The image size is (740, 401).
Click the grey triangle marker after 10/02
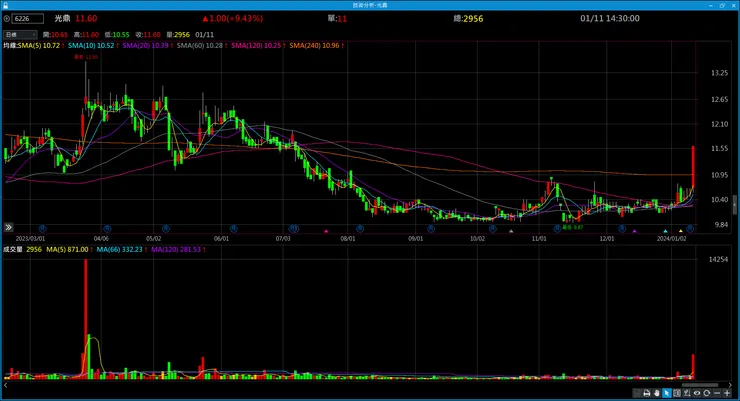point(511,231)
